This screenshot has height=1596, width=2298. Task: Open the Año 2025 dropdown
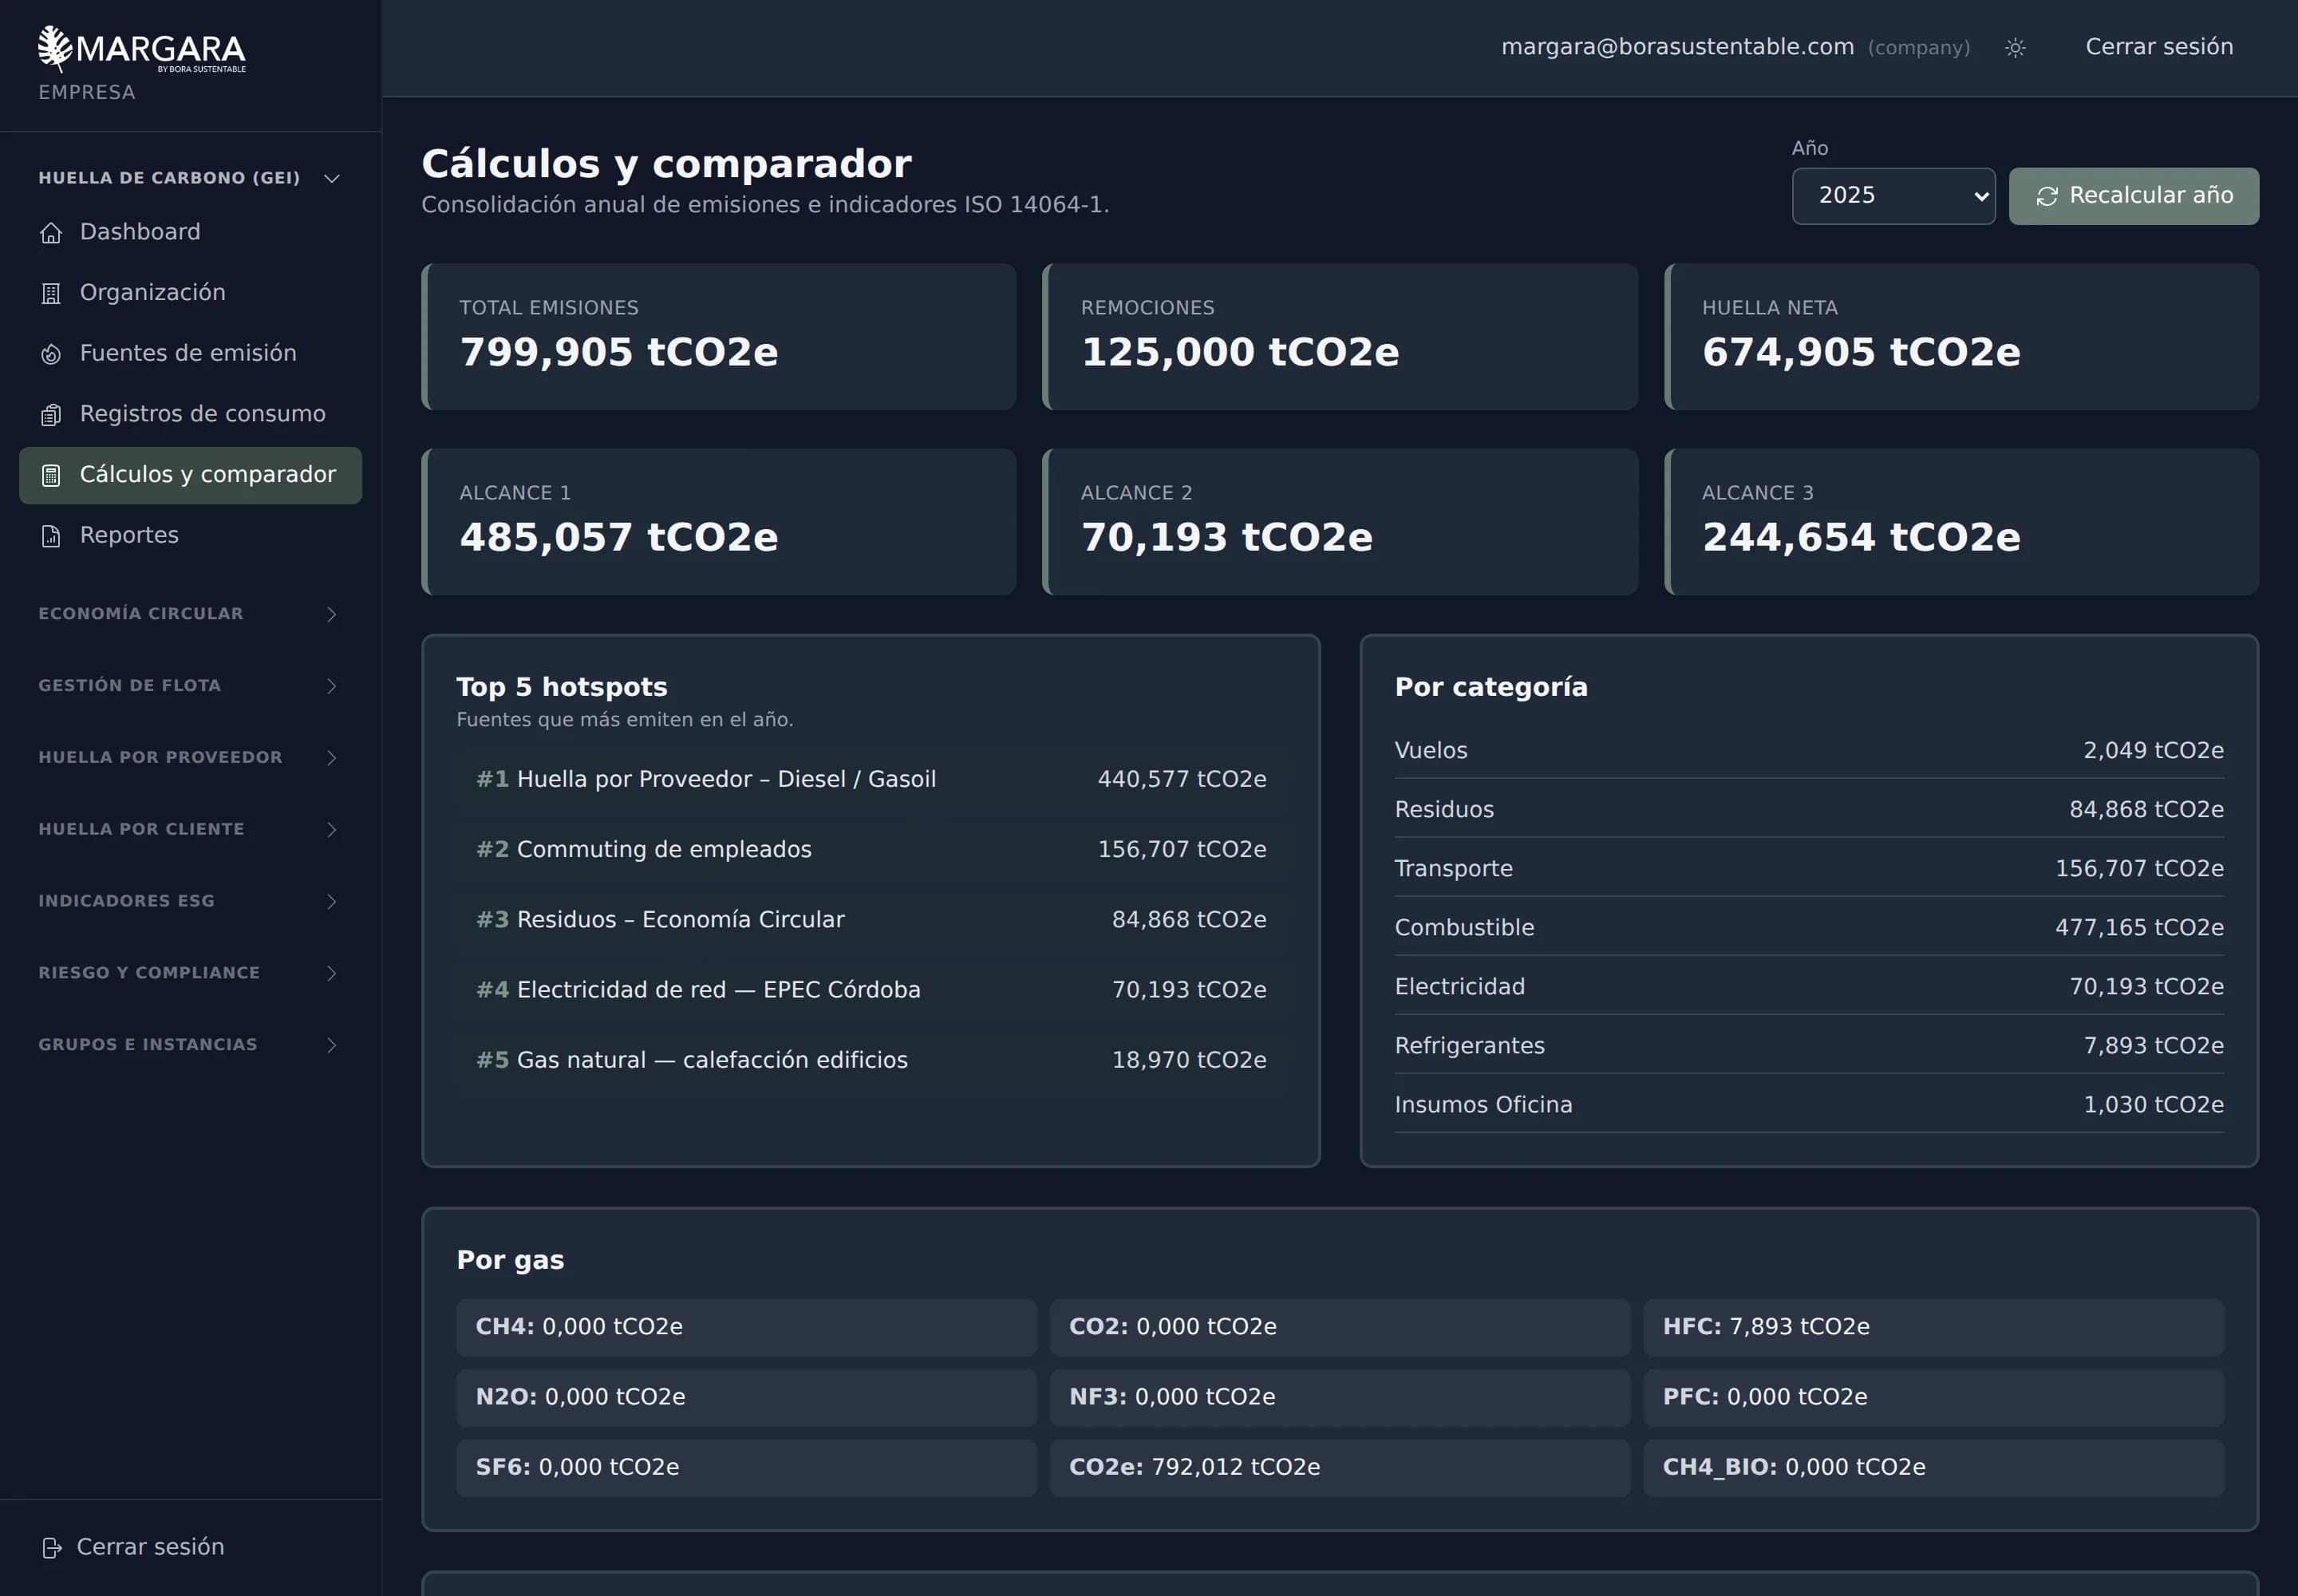1893,196
